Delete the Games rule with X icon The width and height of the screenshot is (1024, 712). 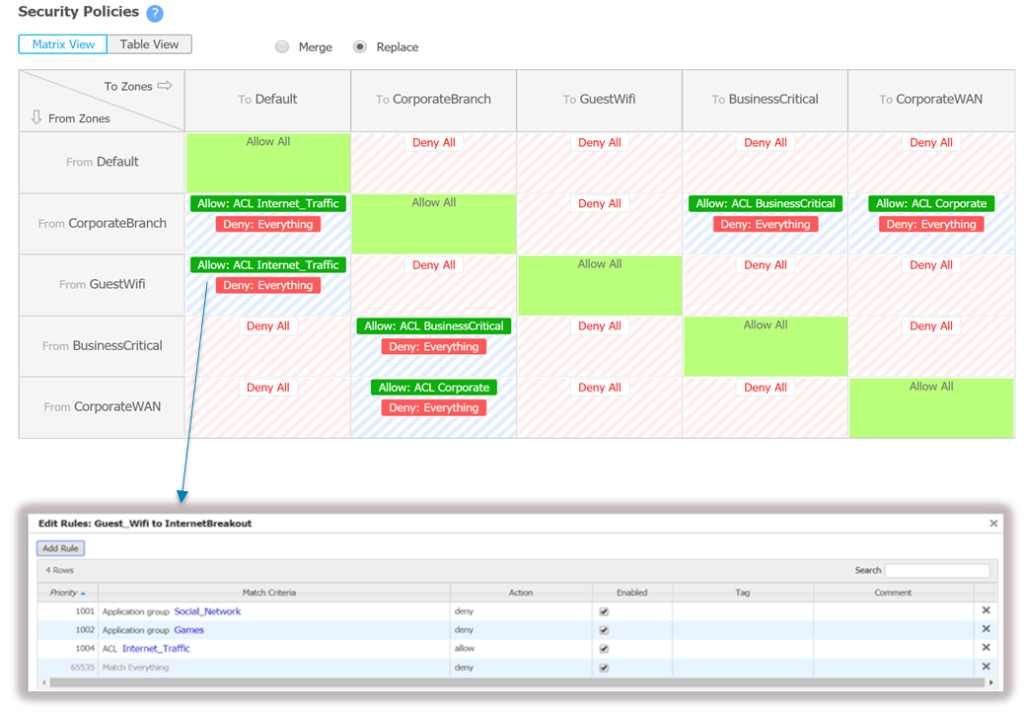(985, 630)
